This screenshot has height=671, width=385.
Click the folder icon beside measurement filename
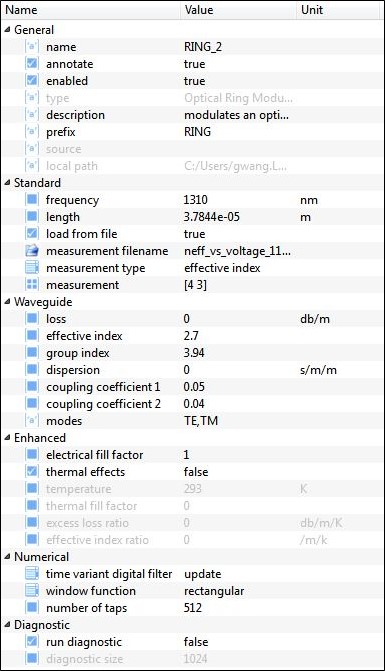pyautogui.click(x=32, y=251)
